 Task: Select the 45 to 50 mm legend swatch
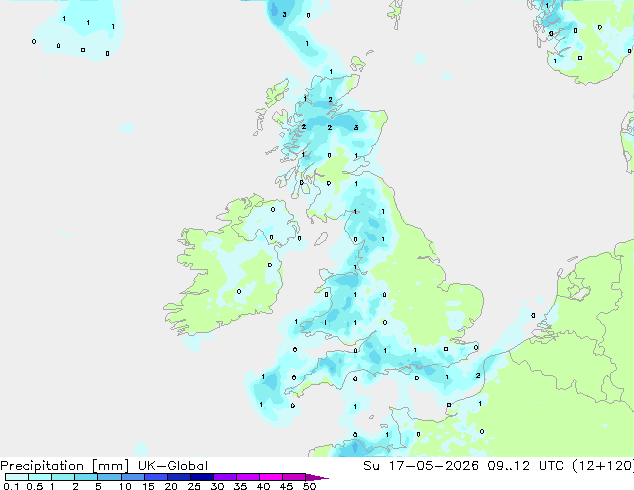[x=294, y=477]
